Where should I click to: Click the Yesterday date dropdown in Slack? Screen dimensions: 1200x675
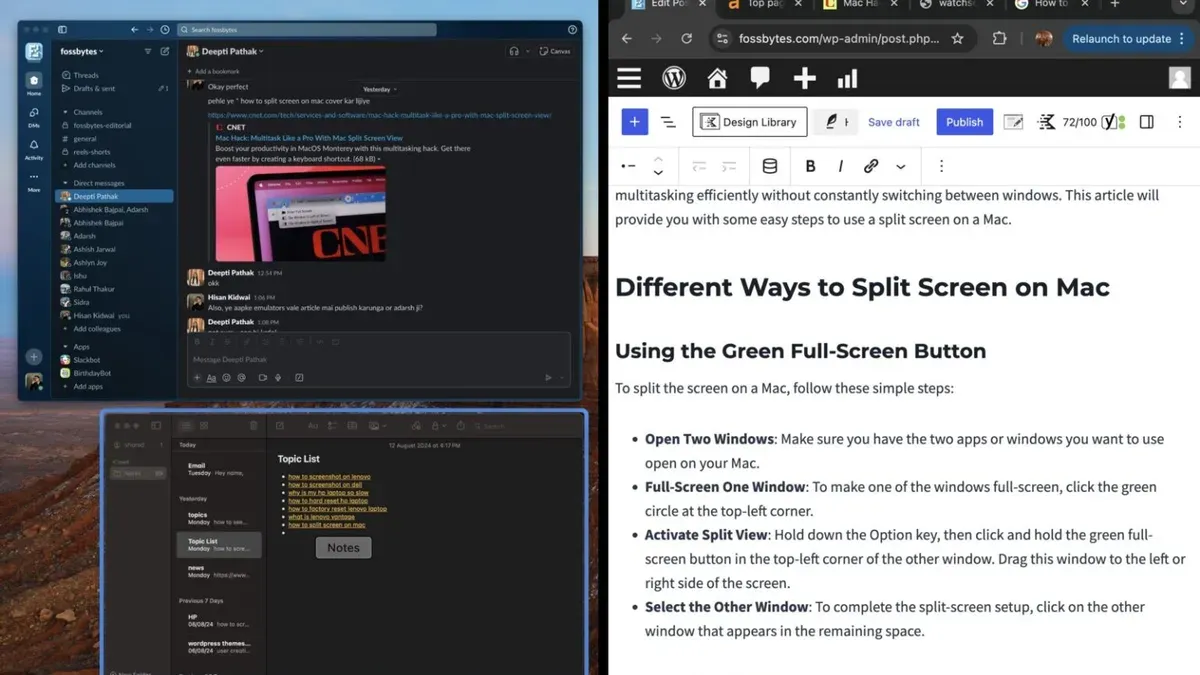click(x=379, y=89)
